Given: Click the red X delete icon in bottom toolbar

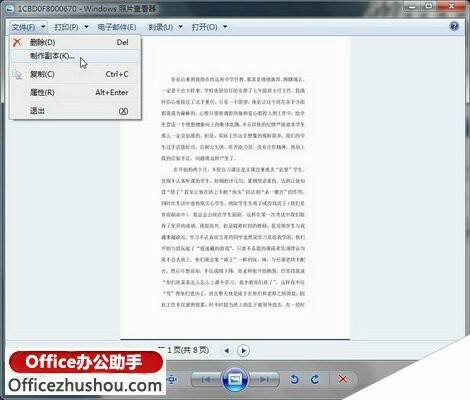Looking at the screenshot, I should click(x=342, y=379).
